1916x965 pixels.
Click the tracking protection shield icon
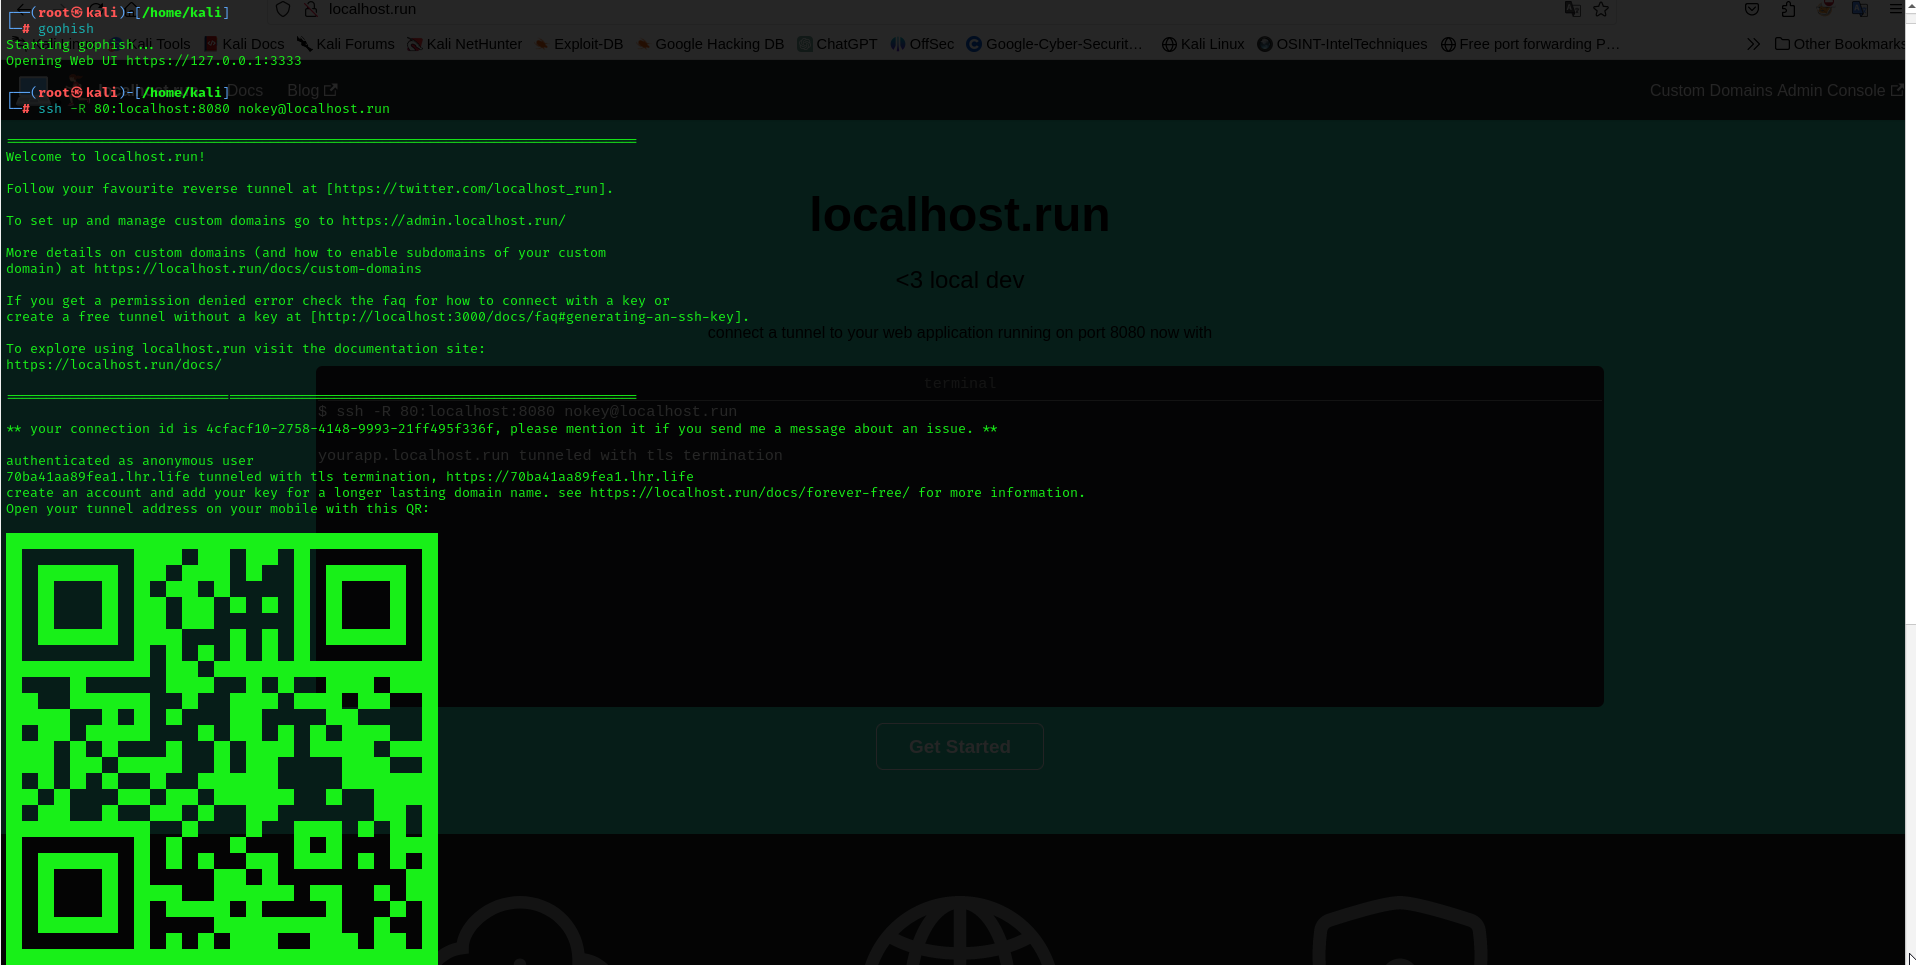tap(283, 9)
